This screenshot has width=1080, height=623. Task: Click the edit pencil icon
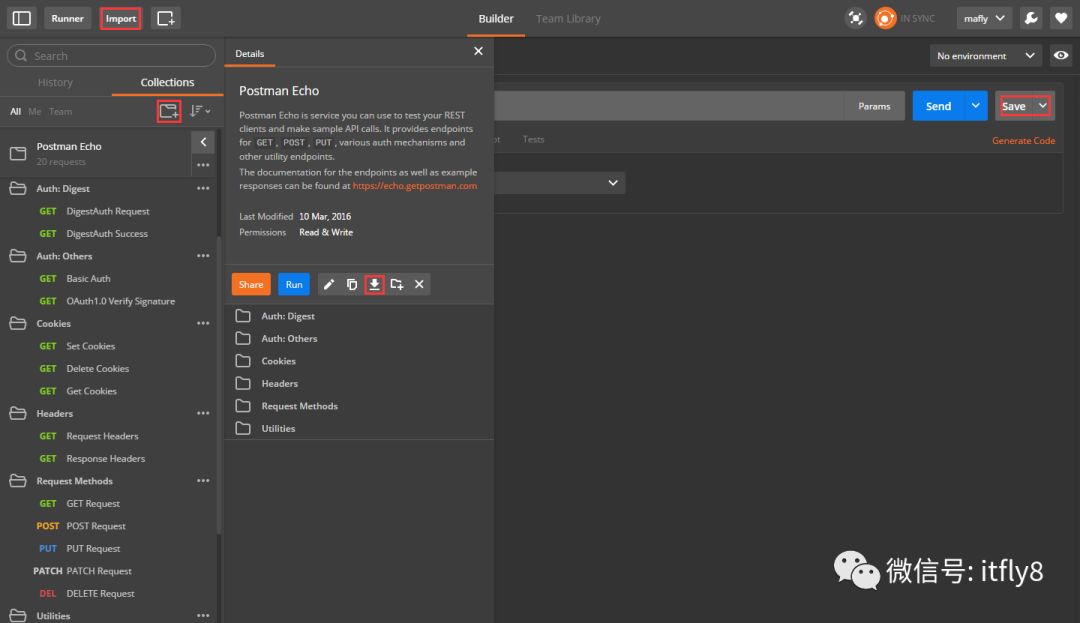click(x=329, y=284)
